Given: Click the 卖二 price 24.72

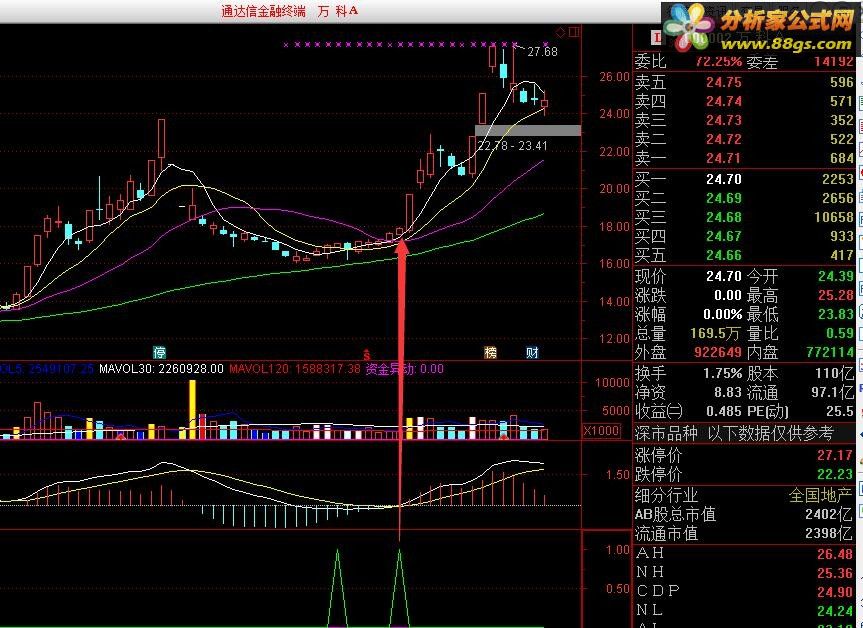Looking at the screenshot, I should [x=724, y=139].
